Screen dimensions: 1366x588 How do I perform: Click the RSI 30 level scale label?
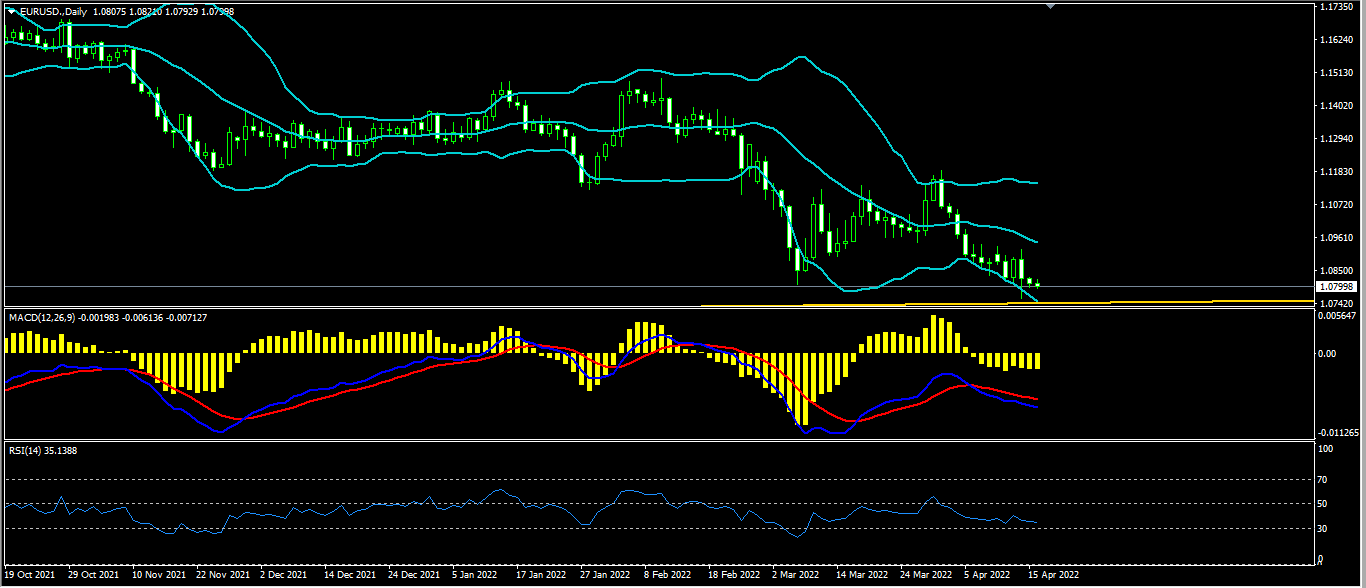(x=1325, y=528)
